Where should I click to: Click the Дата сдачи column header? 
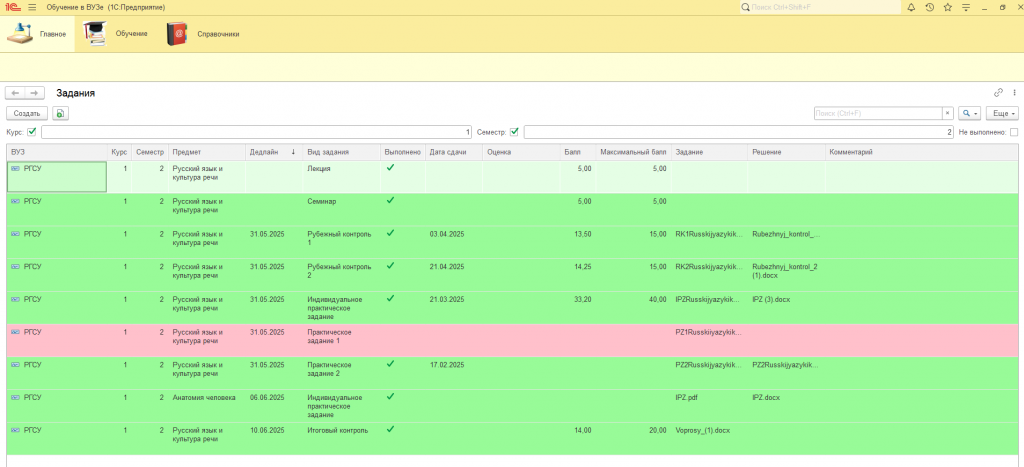point(454,152)
